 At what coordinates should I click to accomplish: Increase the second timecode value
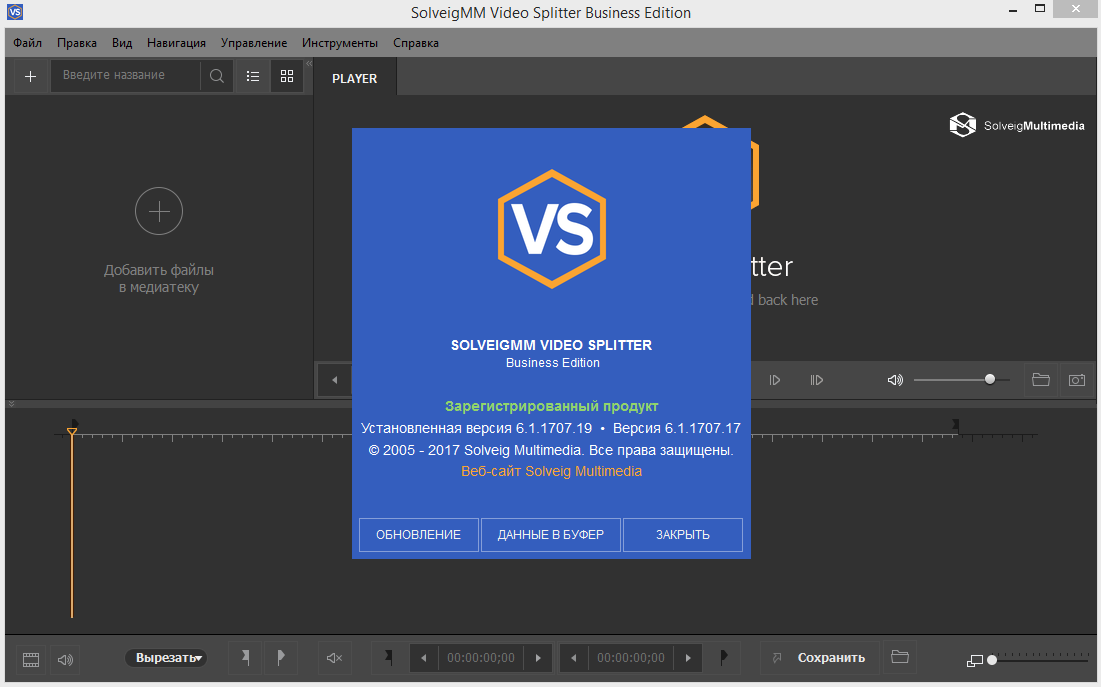tap(688, 658)
